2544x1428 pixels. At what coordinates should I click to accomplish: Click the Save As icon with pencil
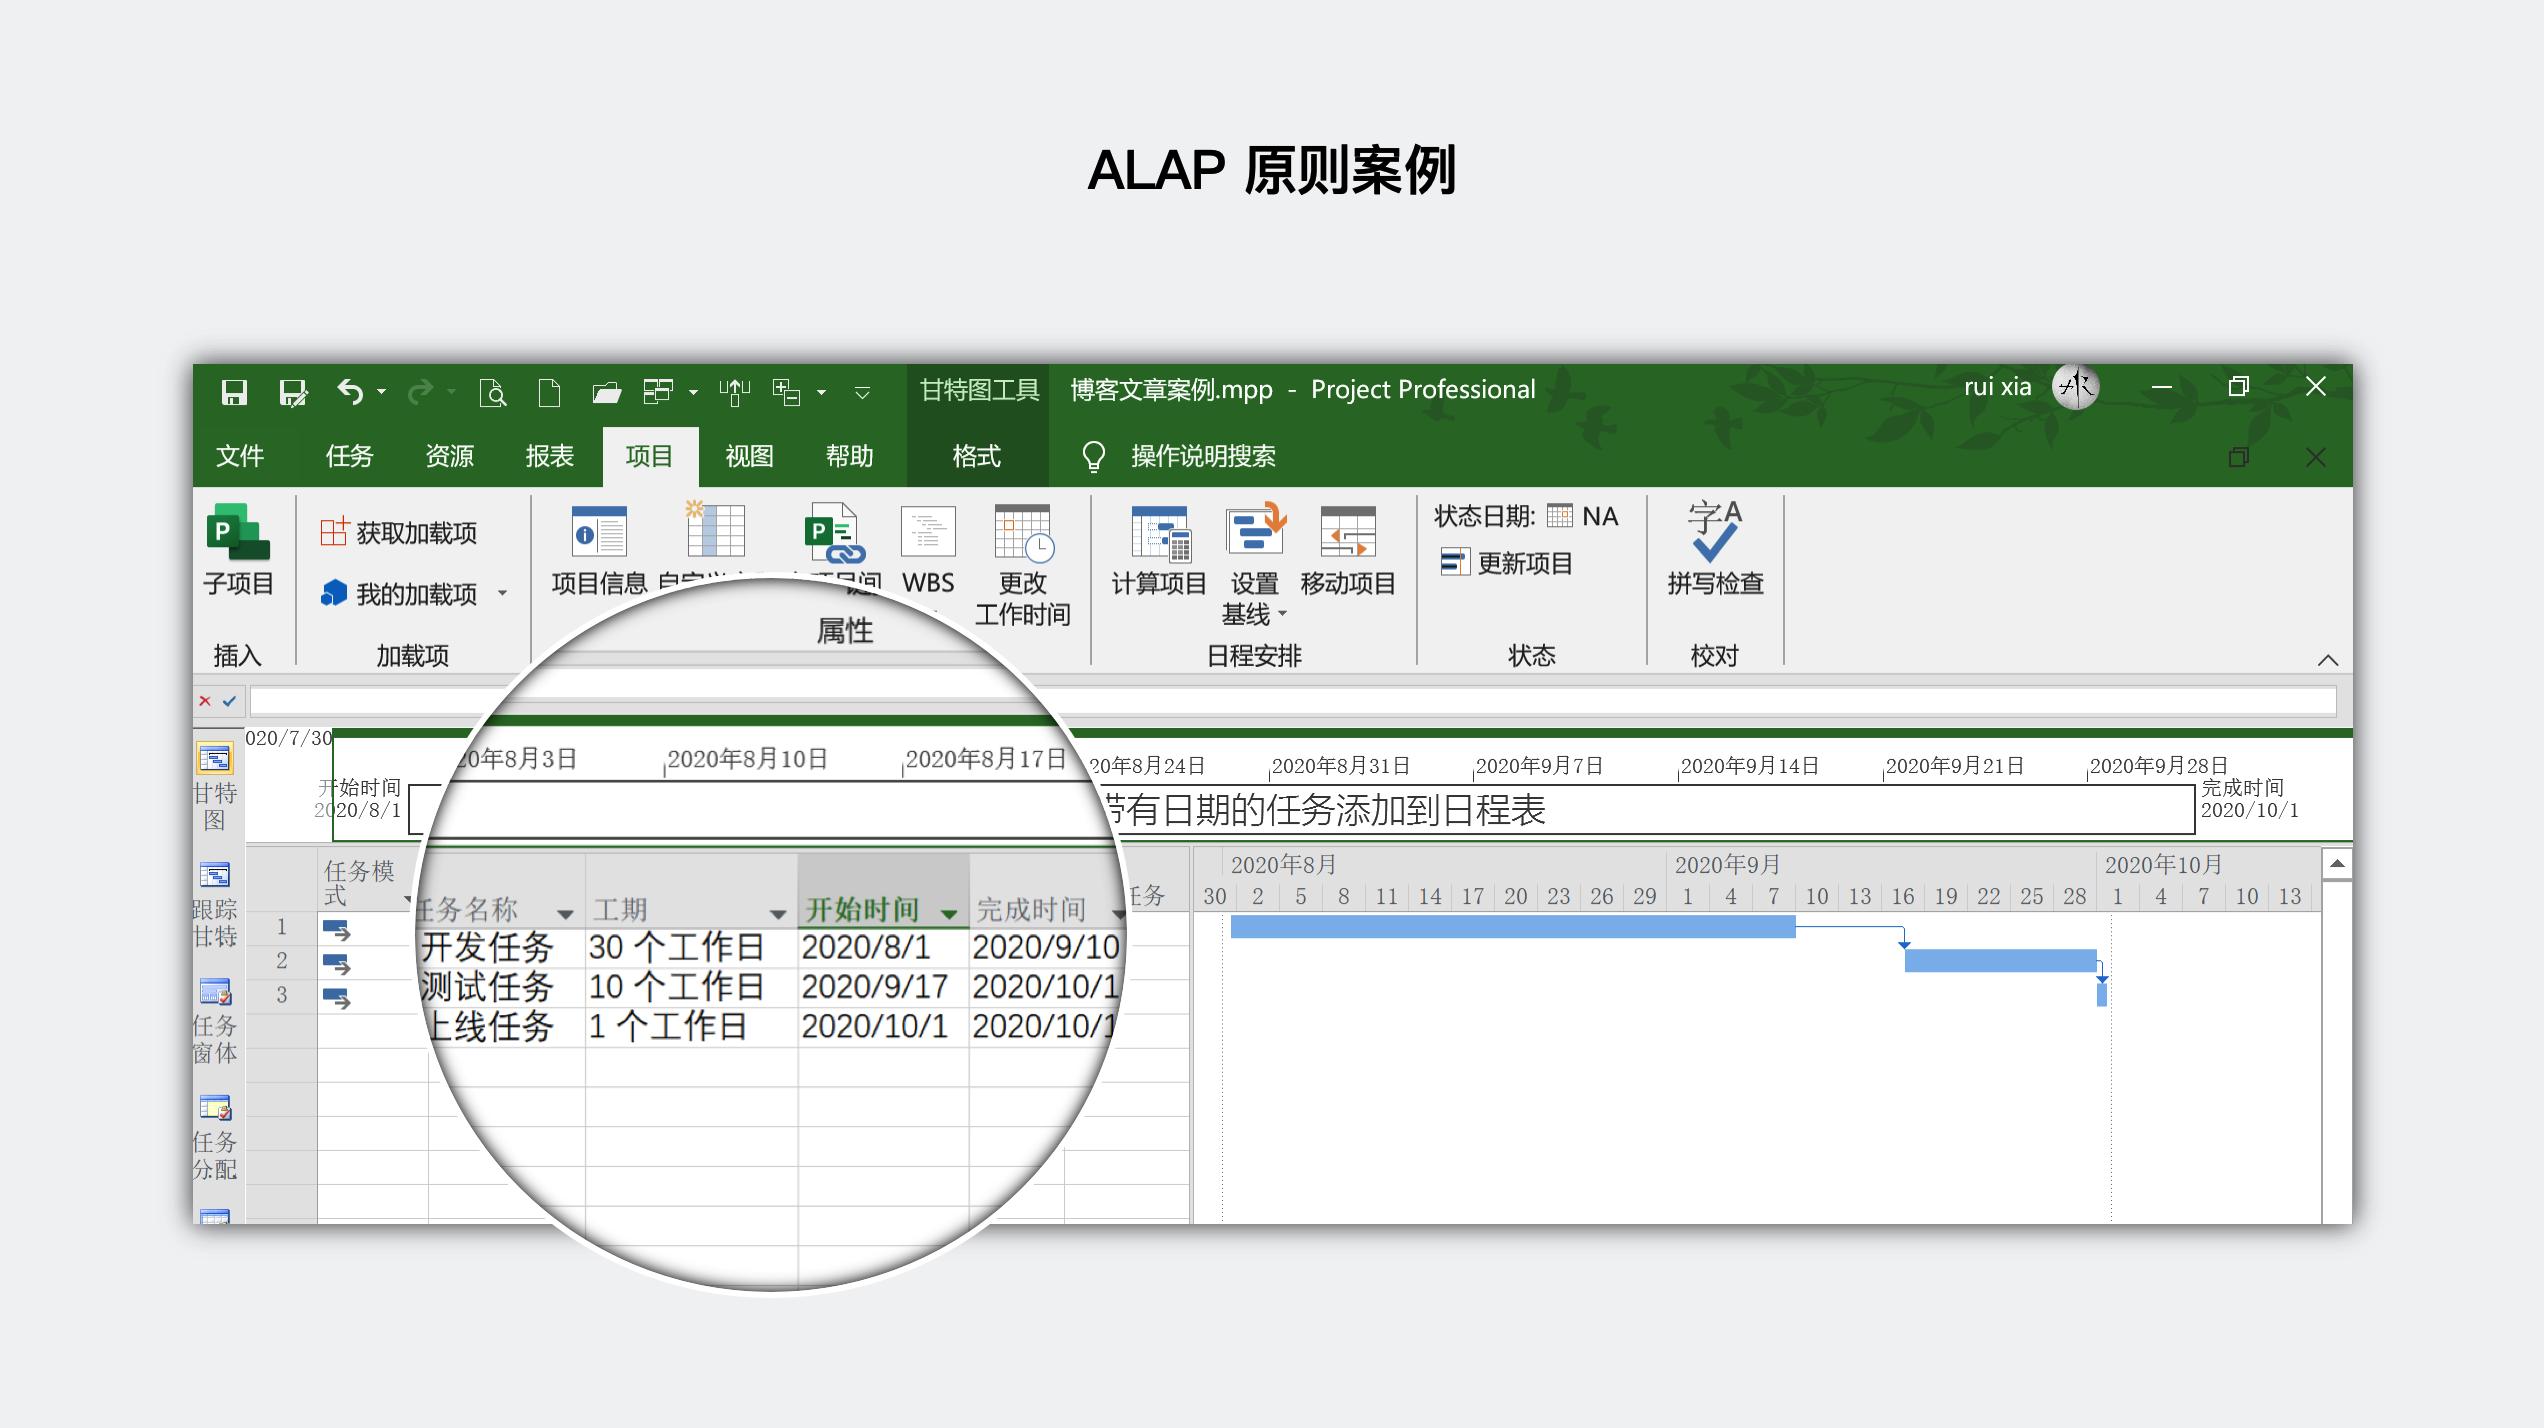293,392
